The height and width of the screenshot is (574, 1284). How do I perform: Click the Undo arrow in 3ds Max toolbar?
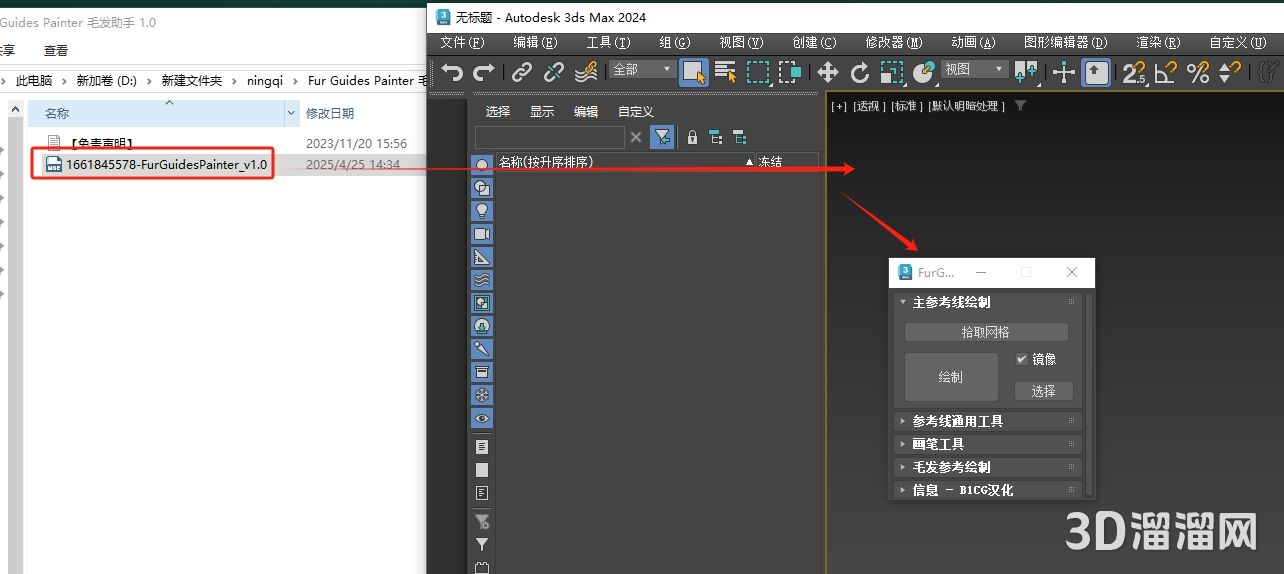coord(453,72)
